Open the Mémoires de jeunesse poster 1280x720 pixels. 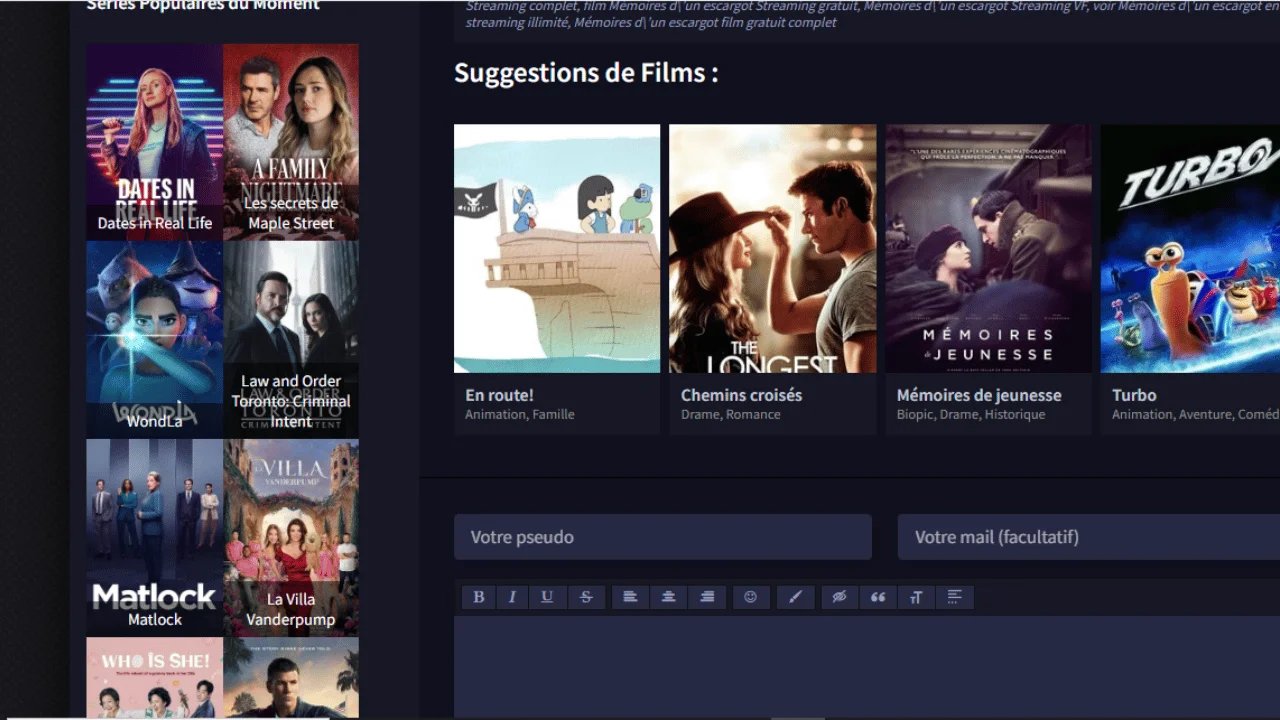point(988,248)
